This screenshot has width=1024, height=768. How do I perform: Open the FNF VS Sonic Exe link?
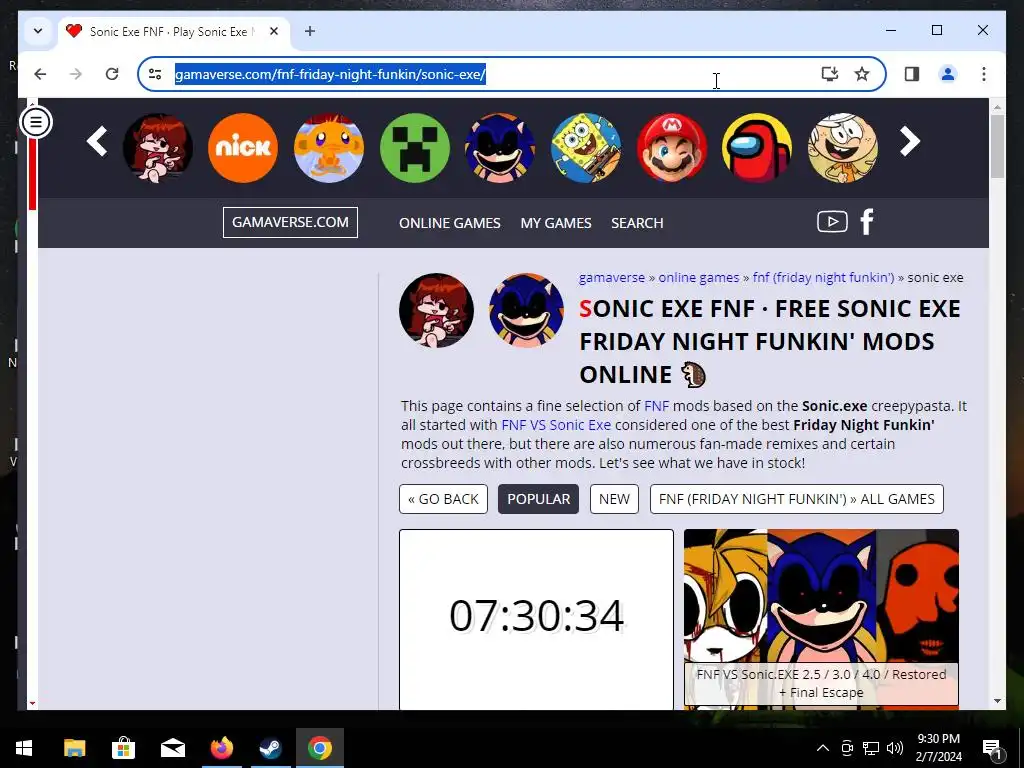click(x=556, y=424)
